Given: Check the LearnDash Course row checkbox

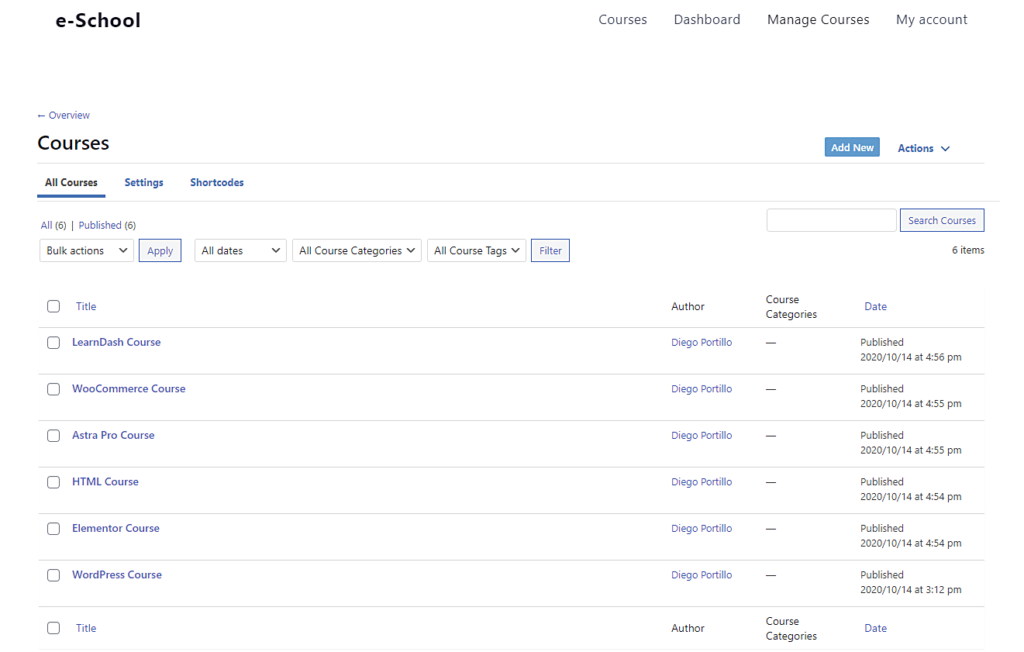Looking at the screenshot, I should [x=54, y=342].
